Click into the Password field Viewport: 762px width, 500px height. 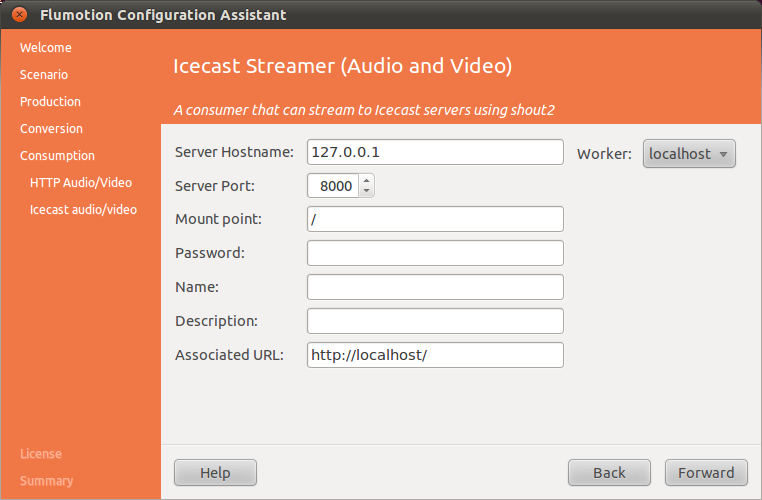click(x=435, y=253)
